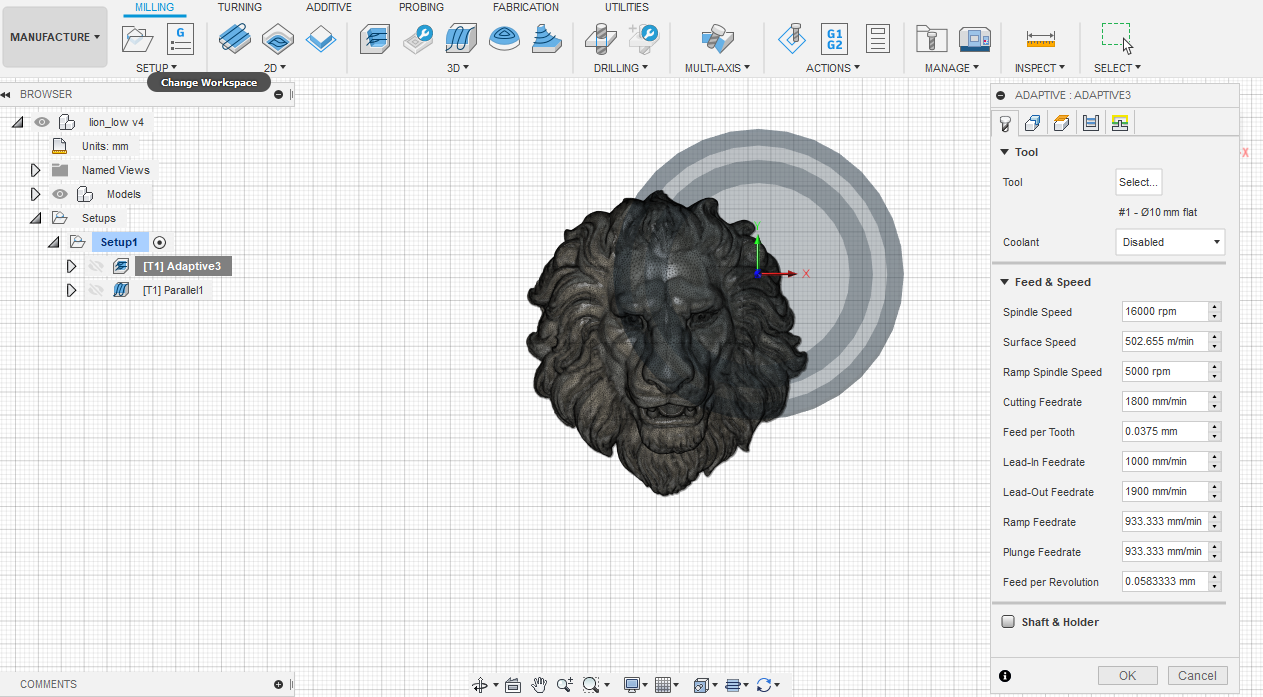Open the Linking tab icon in Adaptive panel
Viewport: 1263px width, 697px height.
(x=1119, y=123)
